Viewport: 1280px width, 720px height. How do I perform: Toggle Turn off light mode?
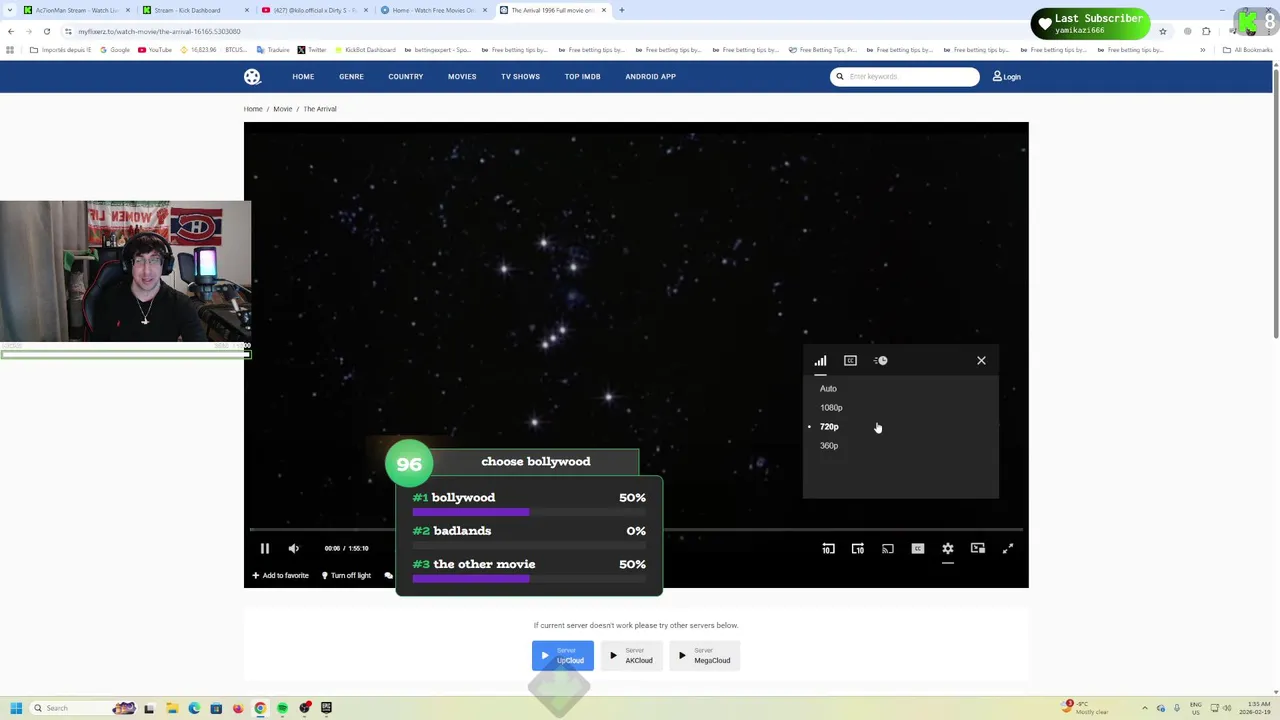pyautogui.click(x=346, y=575)
